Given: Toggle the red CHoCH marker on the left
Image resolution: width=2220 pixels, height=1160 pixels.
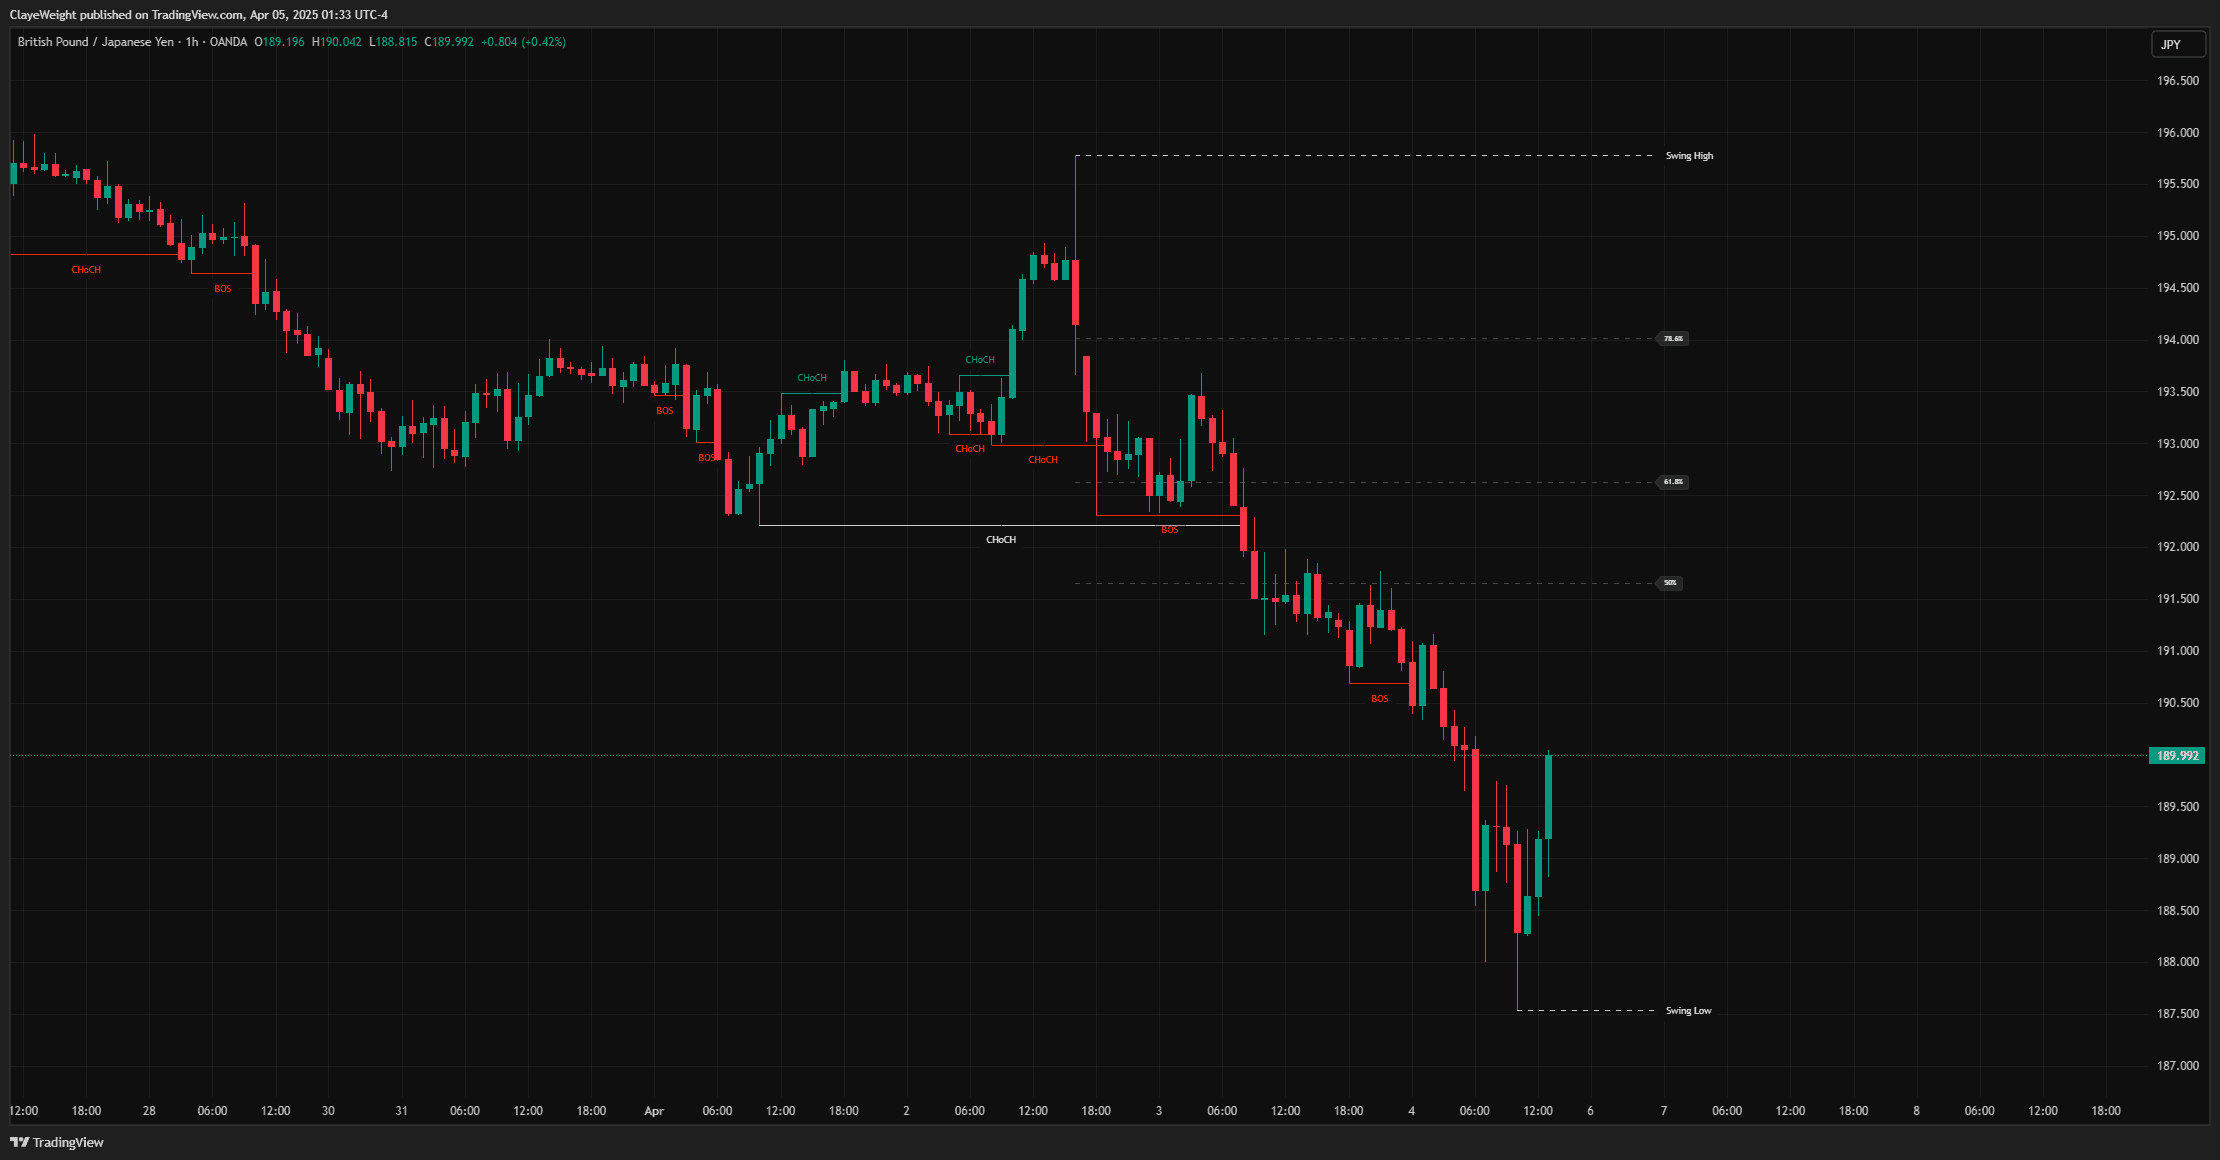Looking at the screenshot, I should (x=85, y=269).
